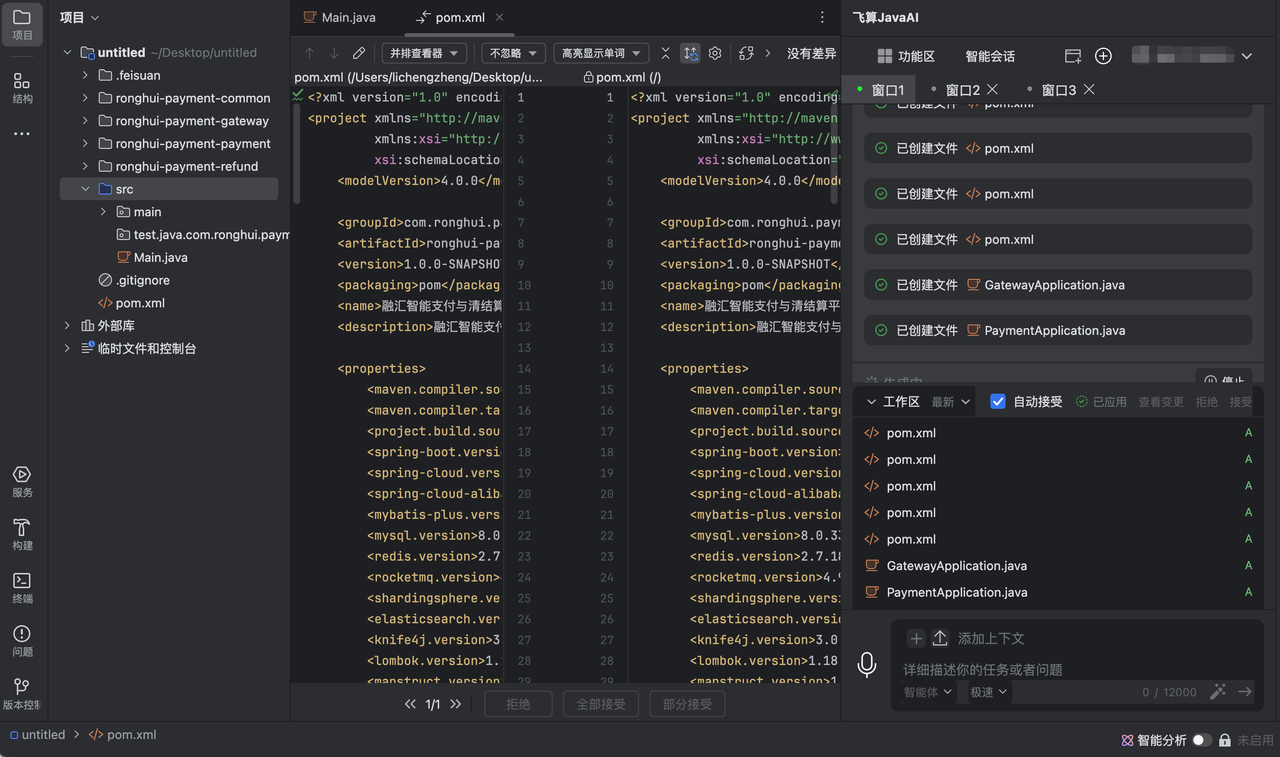Click the 拒绝 button under diff
The height and width of the screenshot is (757, 1280).
click(518, 704)
